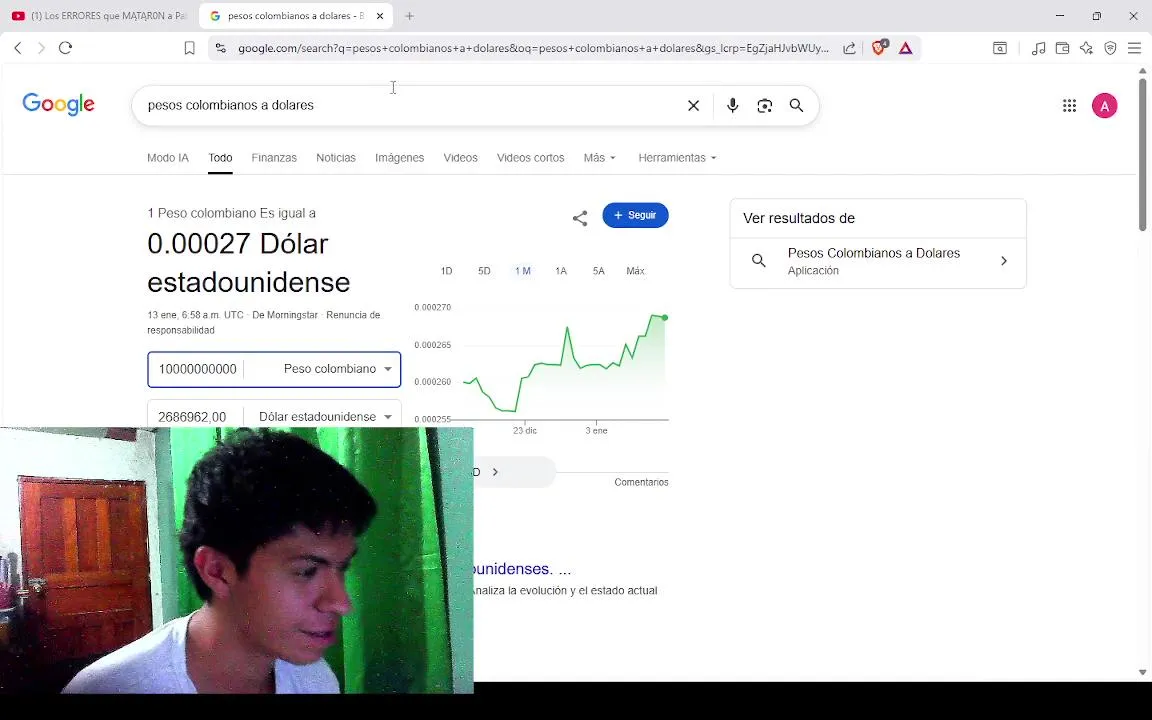
Task: Select the 5D chart range
Action: [483, 271]
